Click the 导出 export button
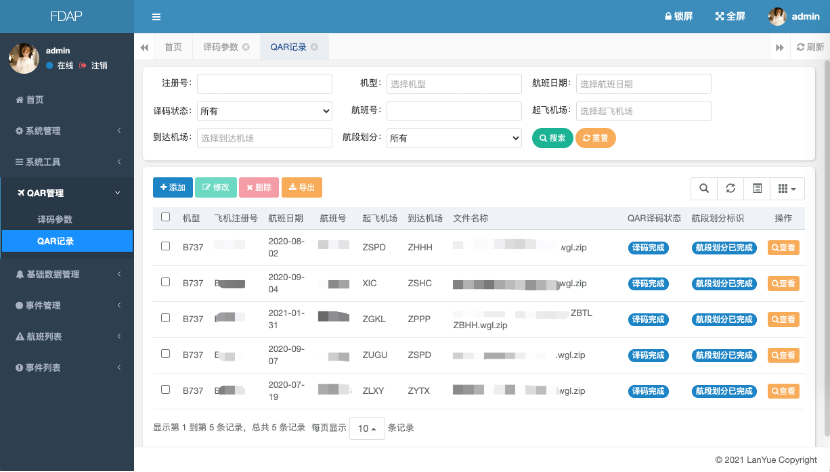 coord(302,187)
